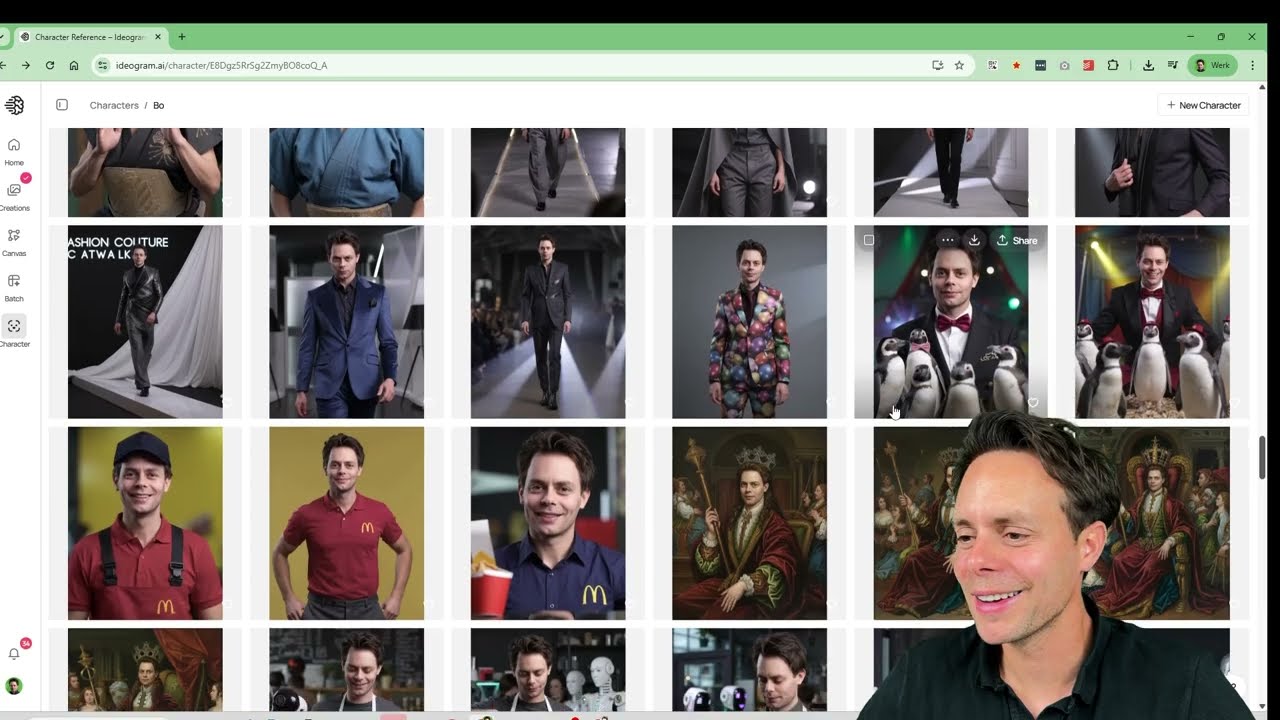Open the penguins image with yellow stage lights
Screen dimensions: 1280x720
[x=1152, y=321]
